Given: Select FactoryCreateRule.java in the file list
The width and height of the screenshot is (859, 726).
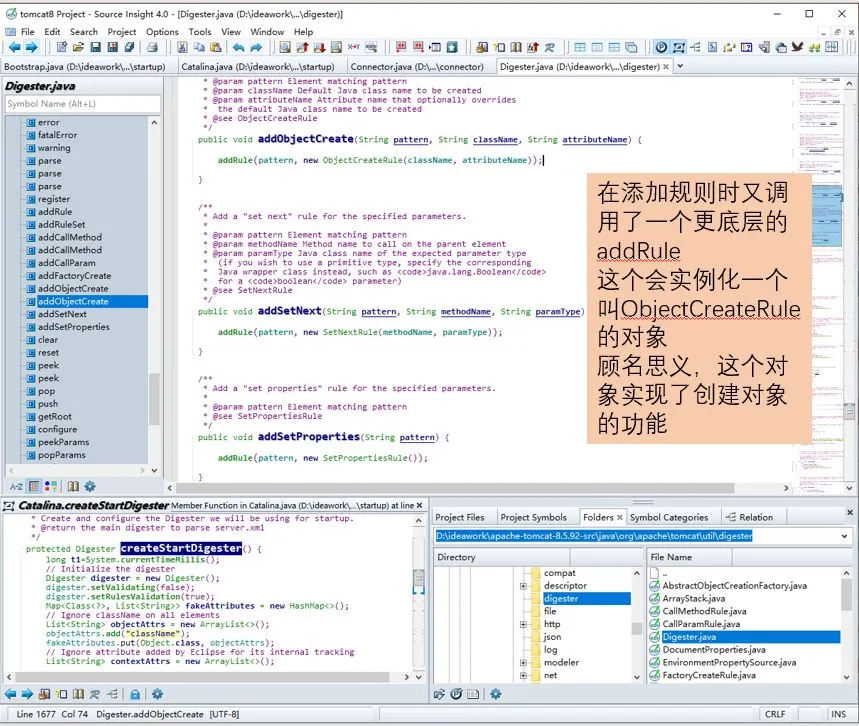Looking at the screenshot, I should (x=709, y=675).
